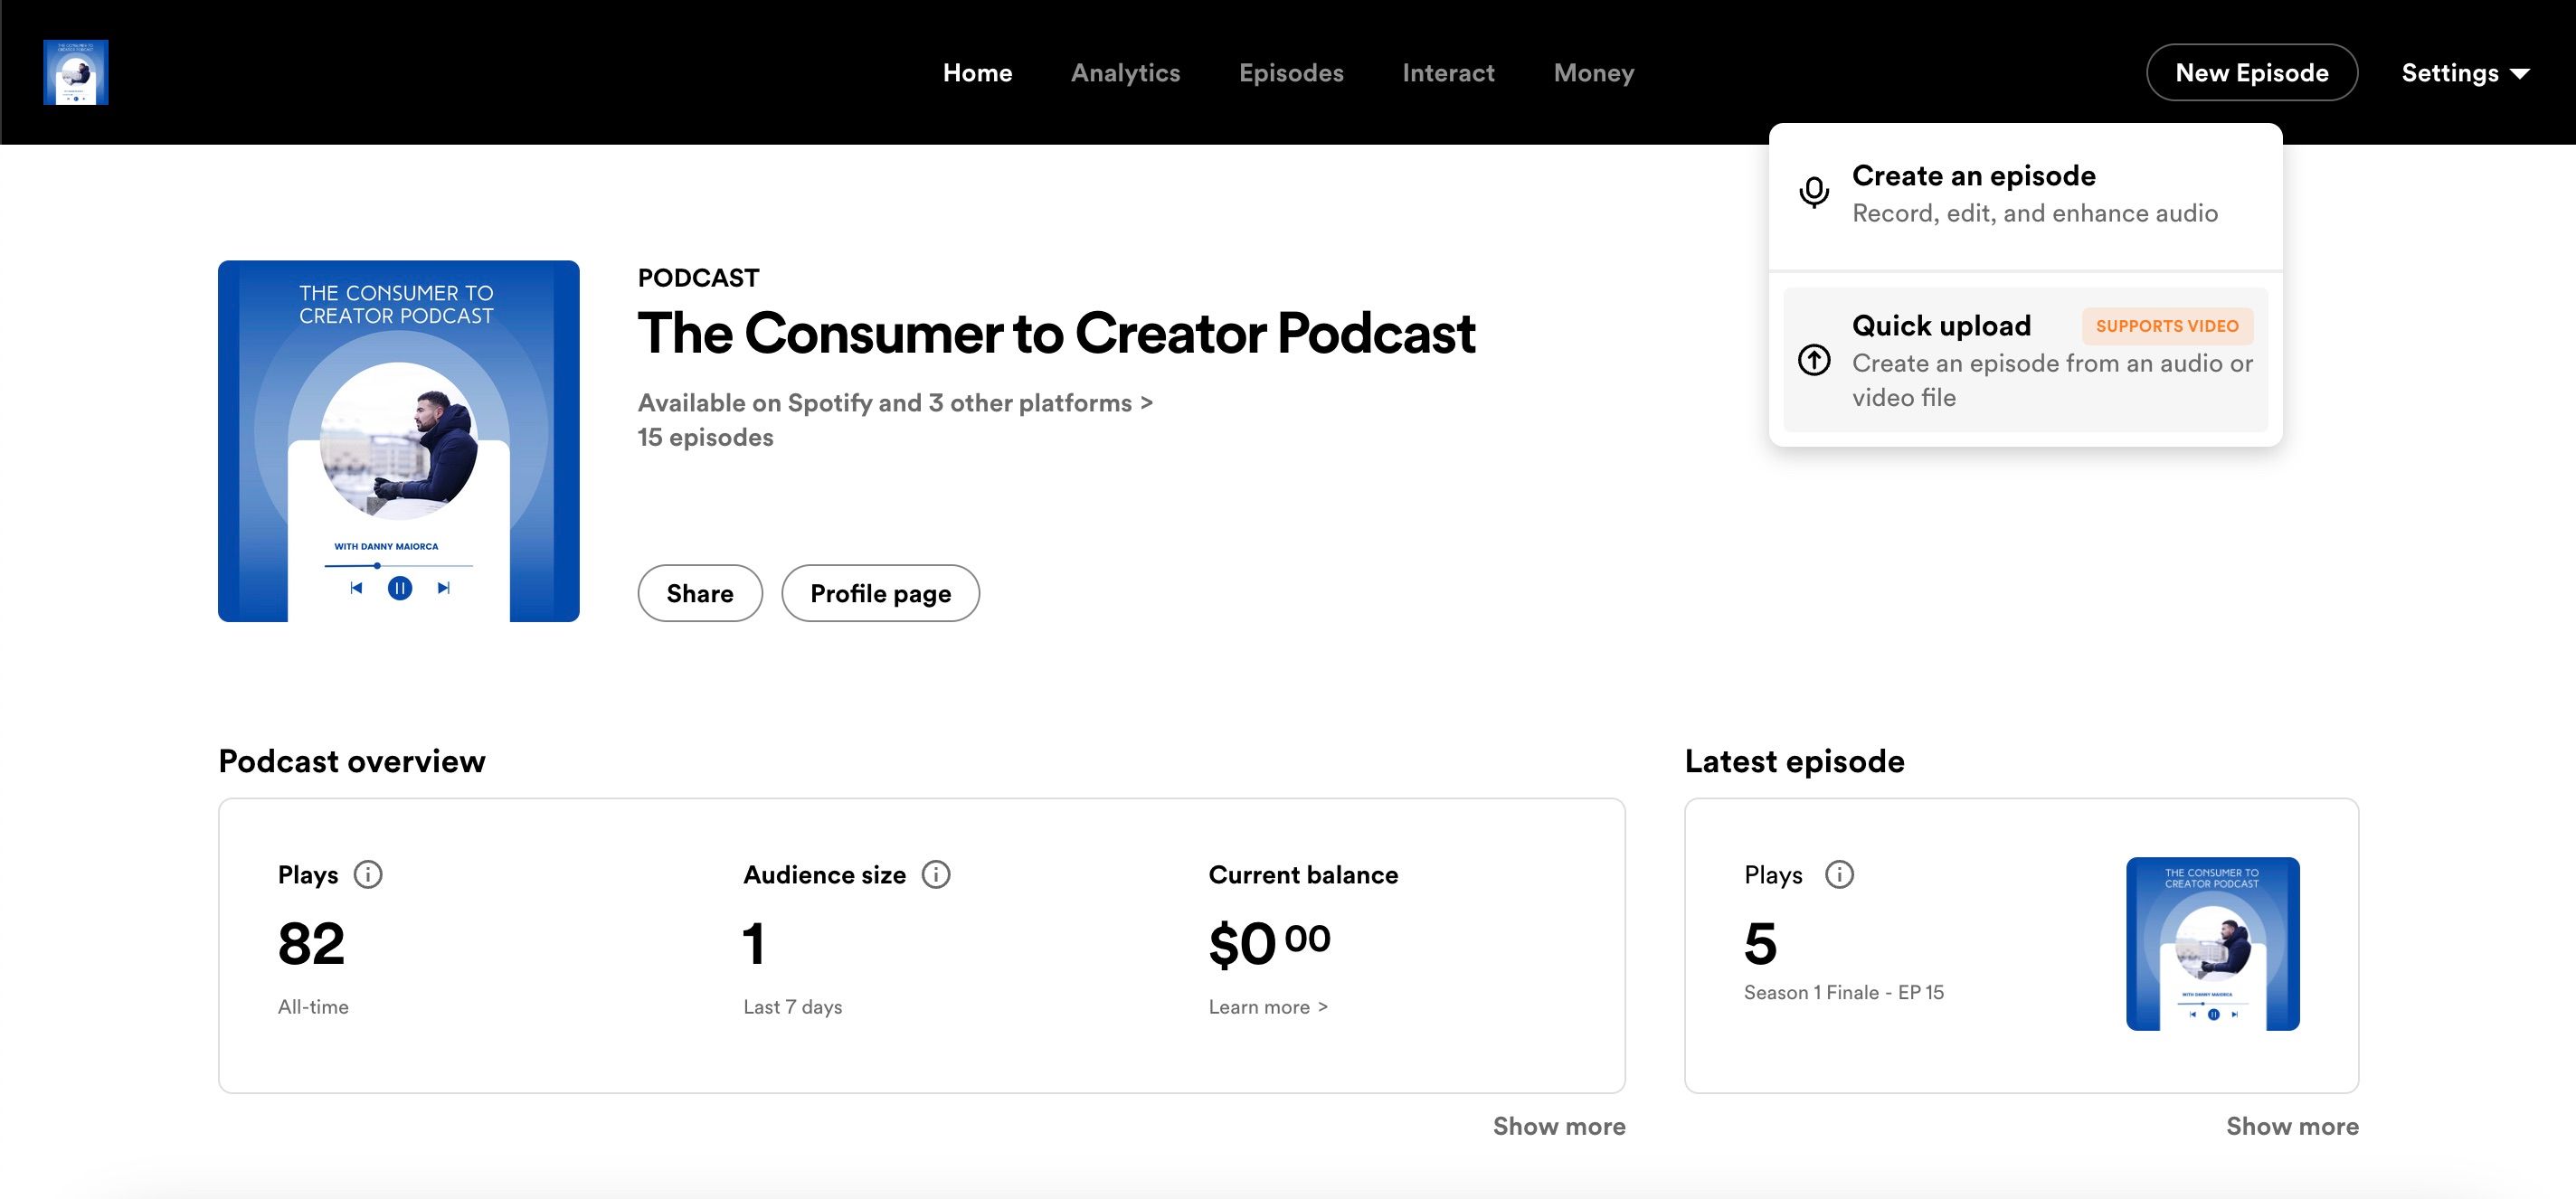Screen dimensions: 2576x1199
Task: Click Learn more under Current balance
Action: point(1267,1006)
